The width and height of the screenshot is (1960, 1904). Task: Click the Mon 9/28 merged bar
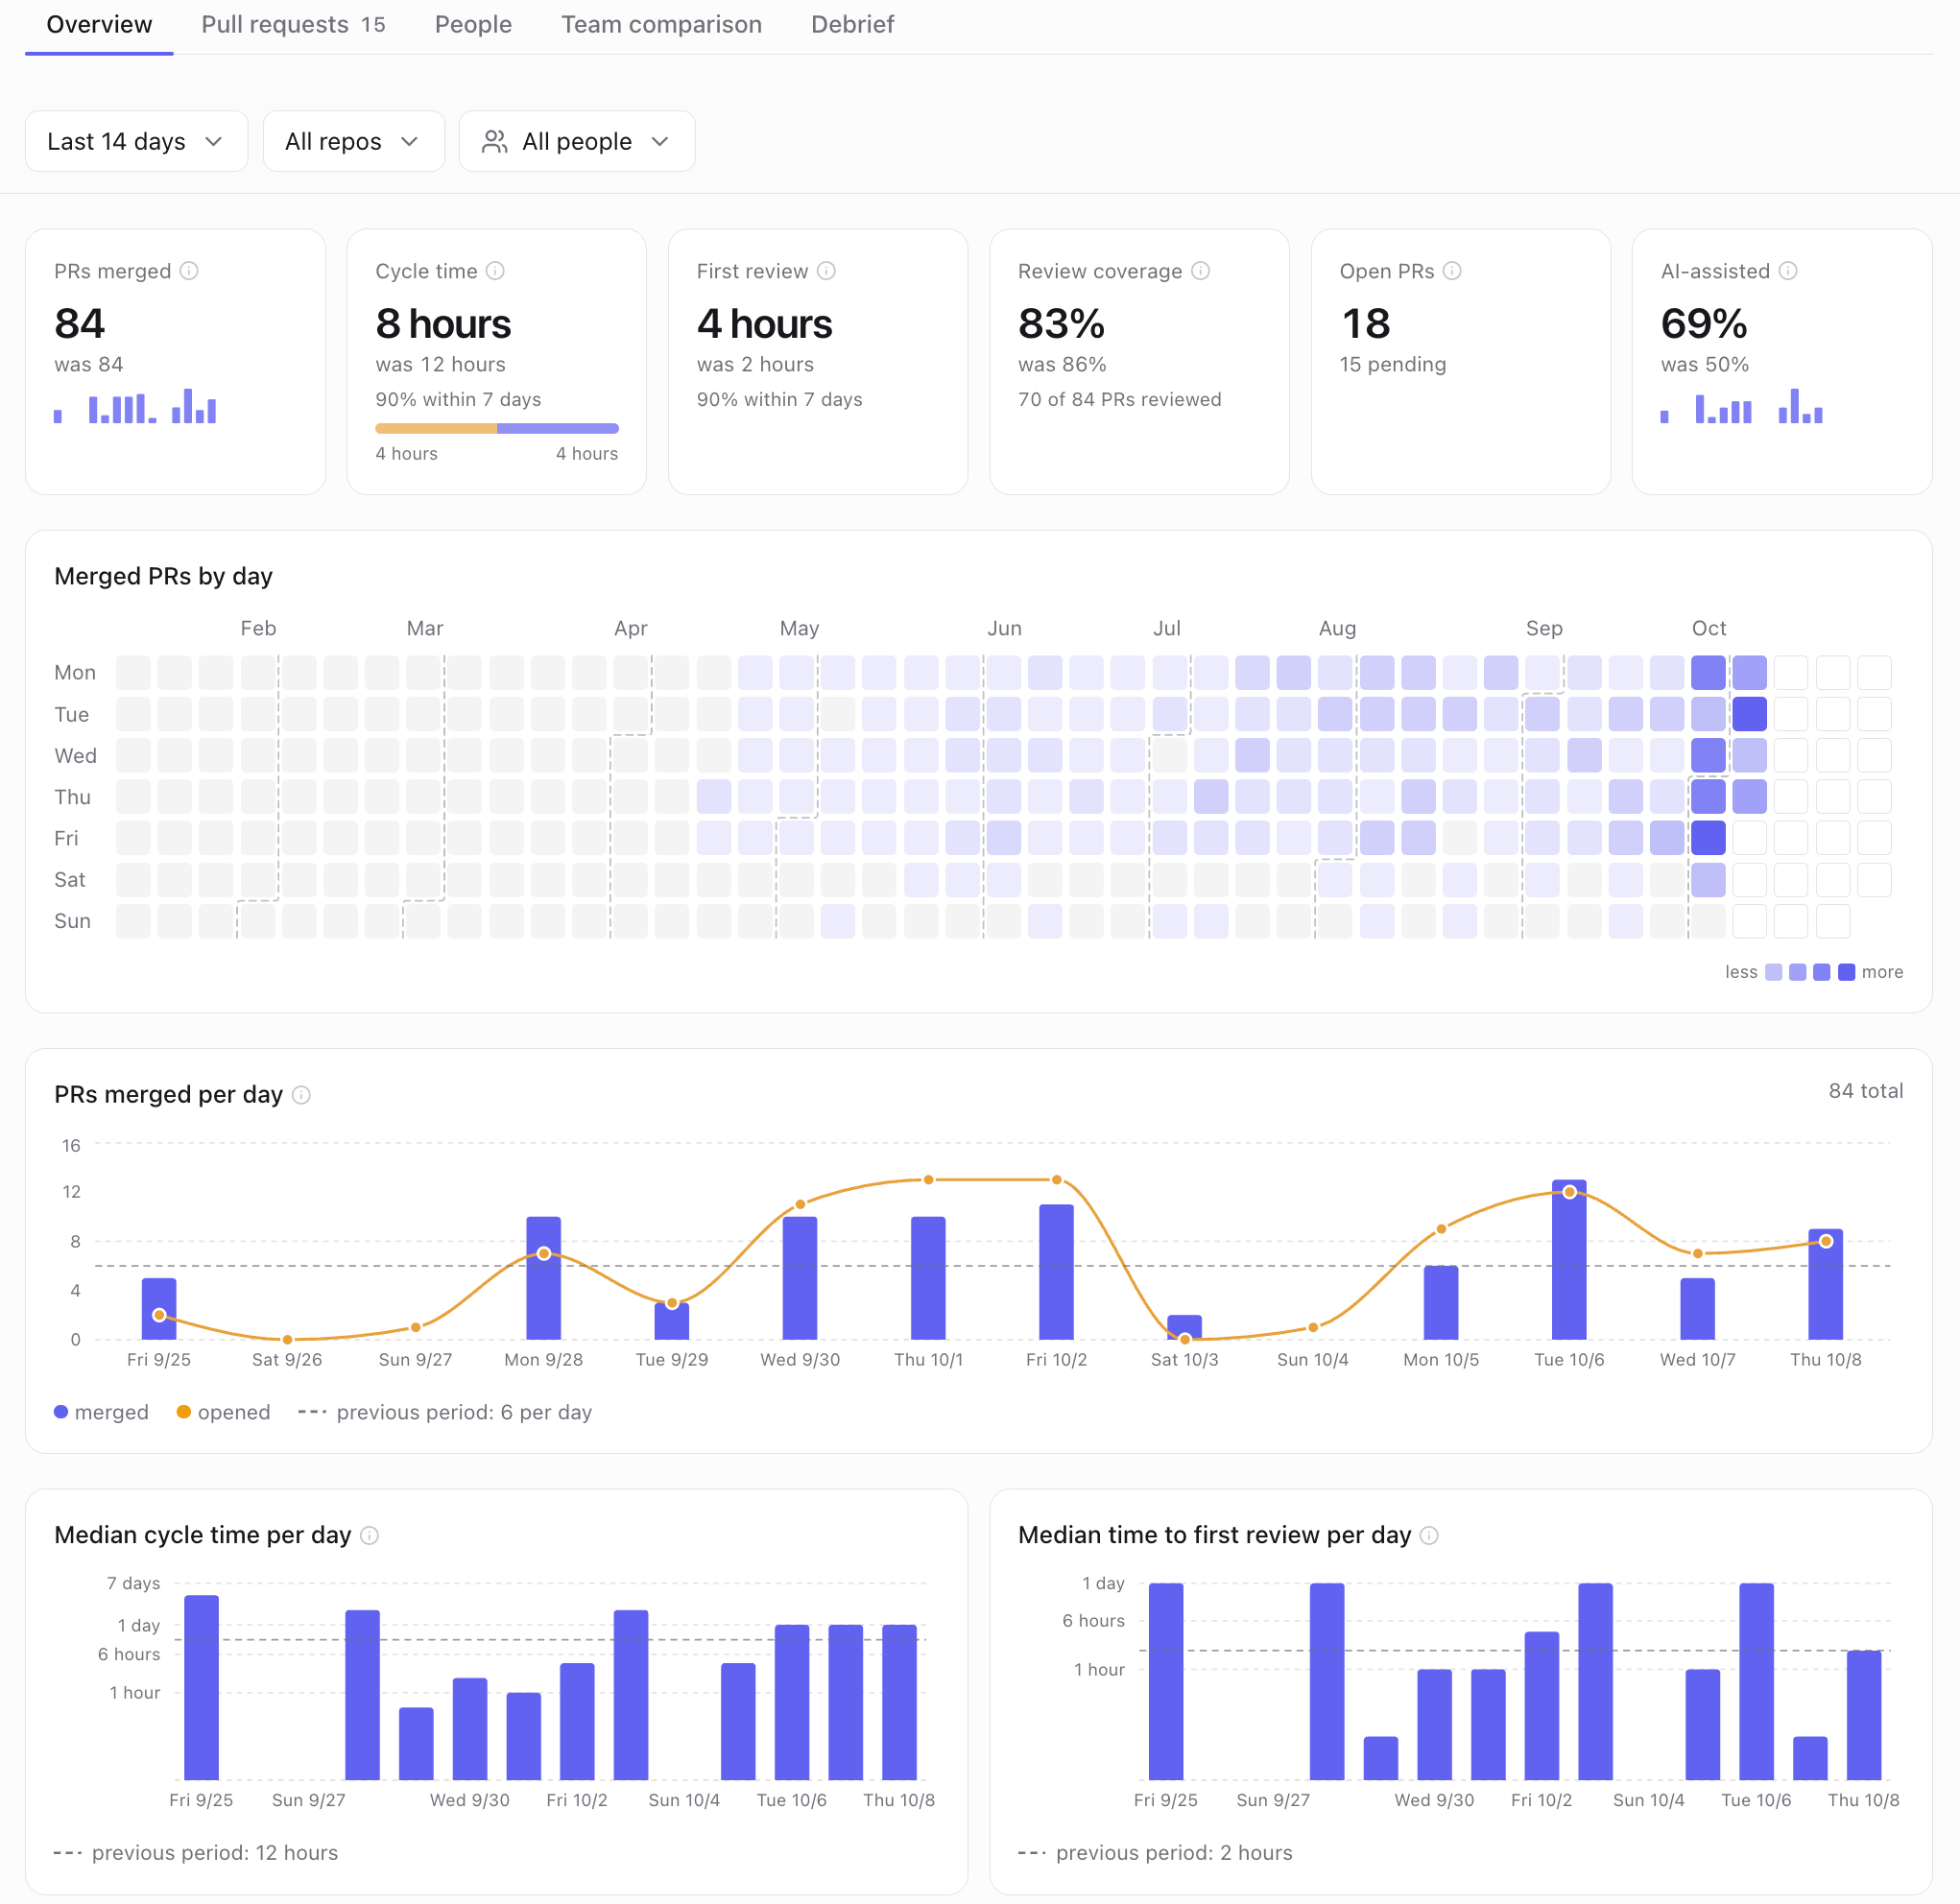click(x=543, y=1278)
